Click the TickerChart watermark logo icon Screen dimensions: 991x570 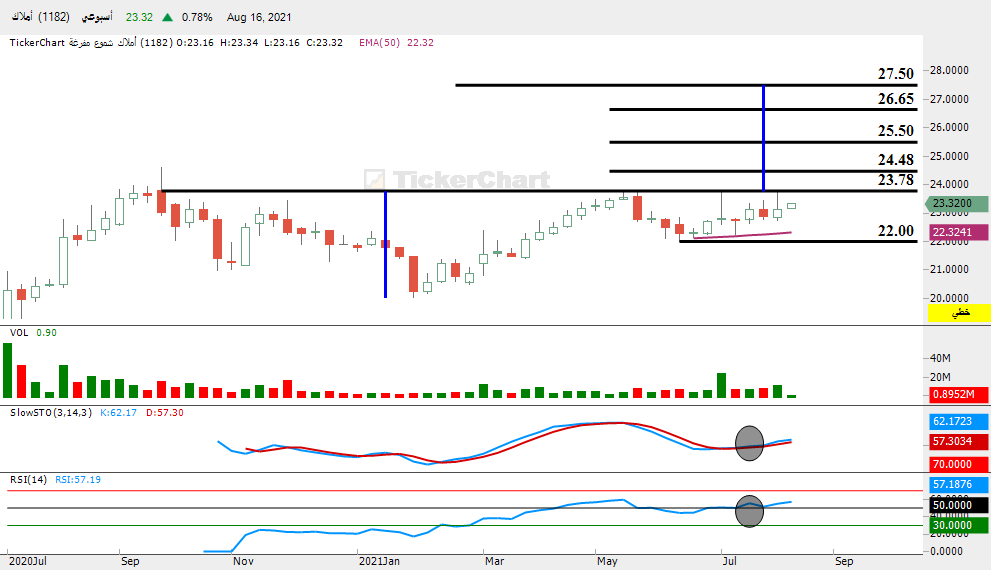[x=374, y=179]
